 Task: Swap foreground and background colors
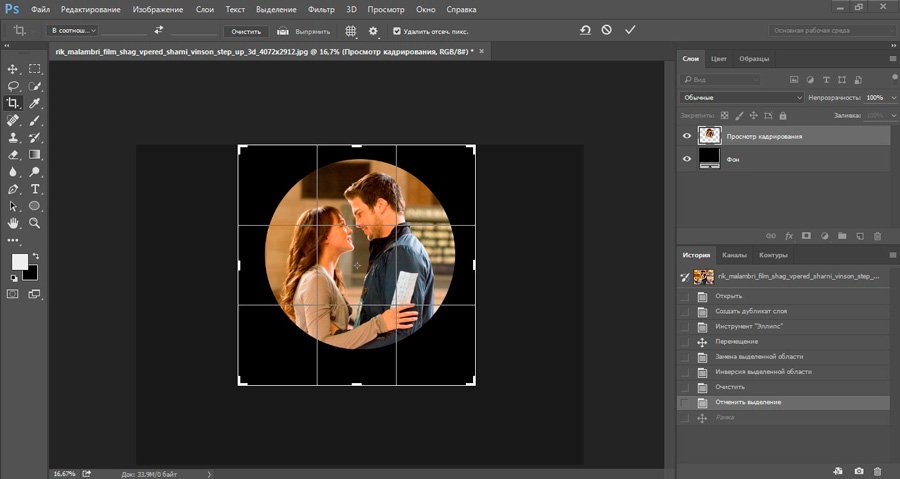click(x=36, y=256)
